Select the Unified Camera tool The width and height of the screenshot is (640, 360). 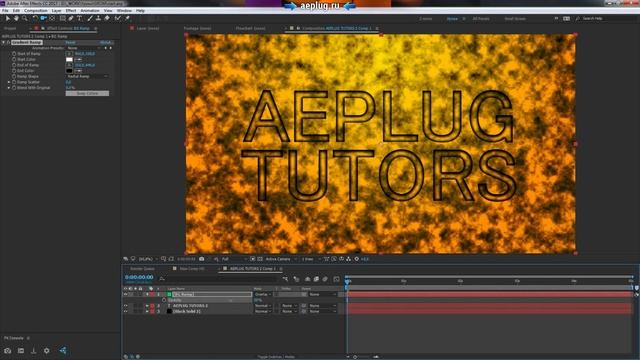click(44, 18)
